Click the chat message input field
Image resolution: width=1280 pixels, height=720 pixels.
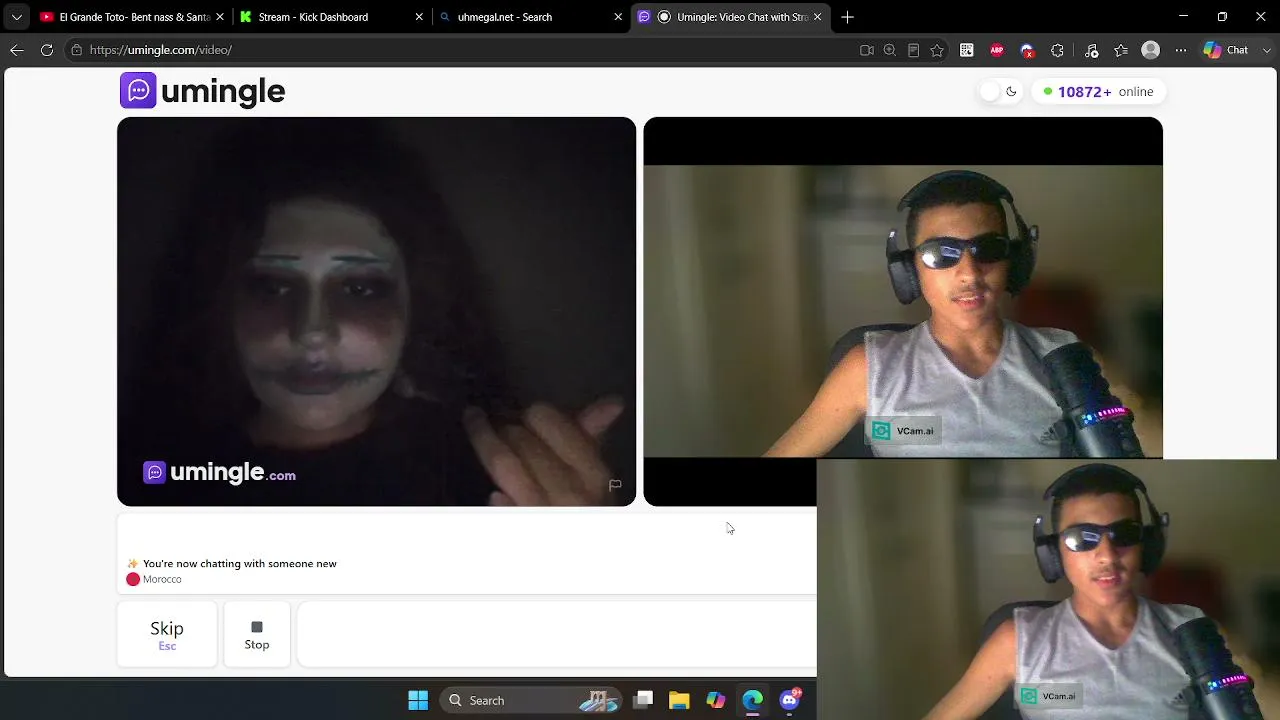click(x=556, y=634)
